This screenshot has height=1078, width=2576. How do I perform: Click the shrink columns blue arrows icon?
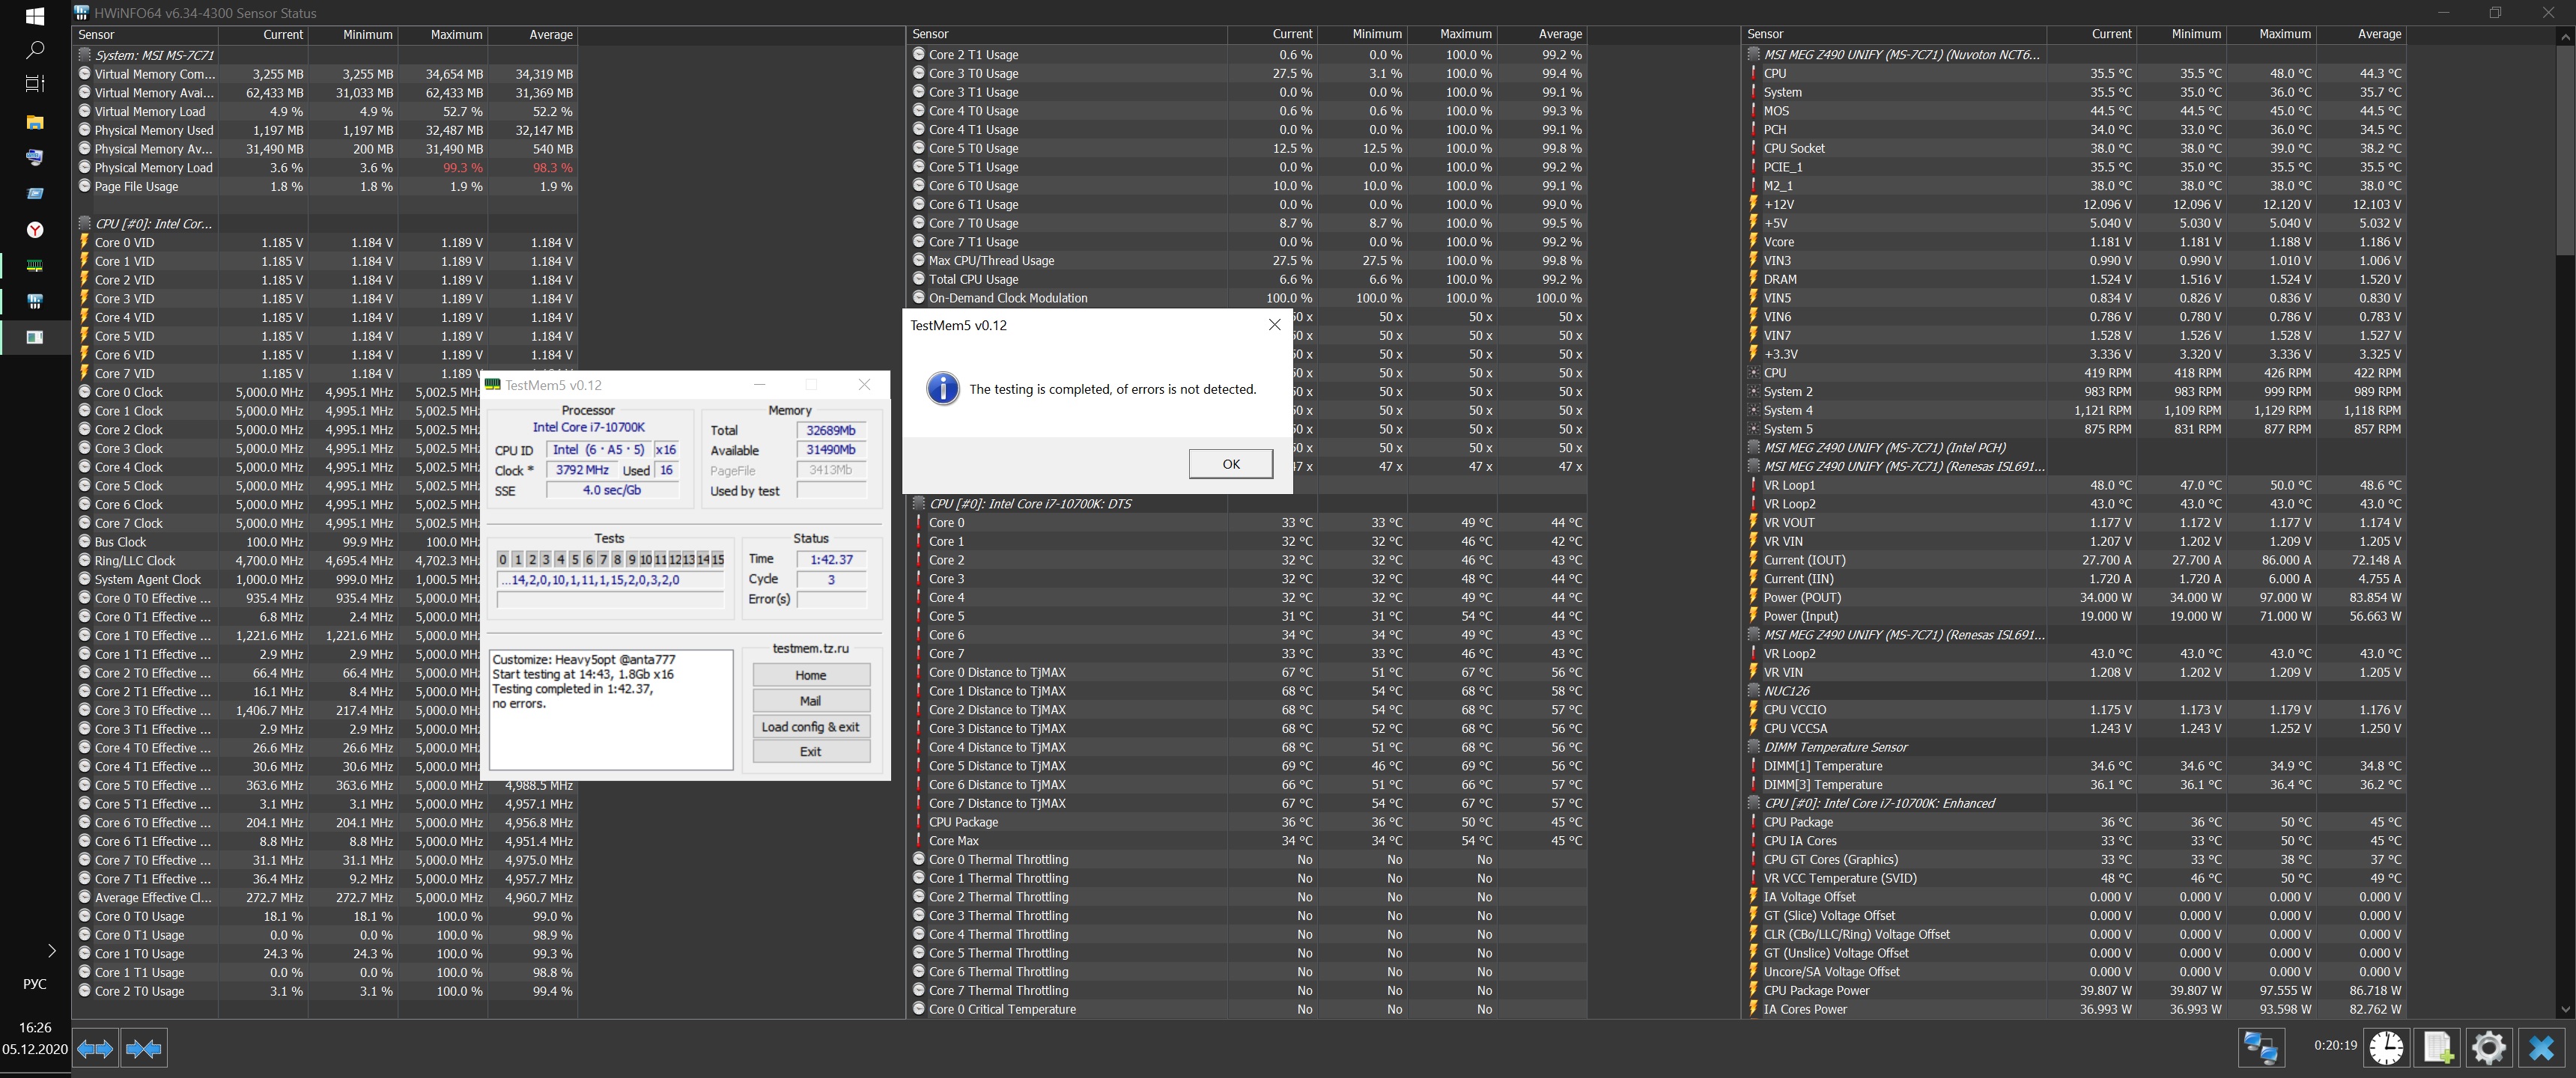click(x=143, y=1048)
